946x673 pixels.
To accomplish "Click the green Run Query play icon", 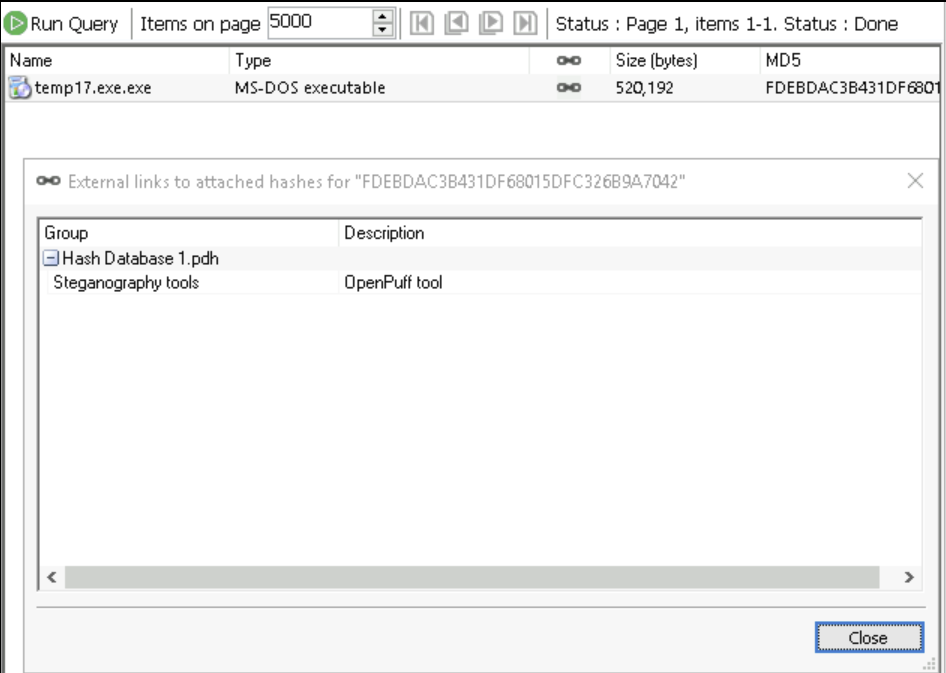I will (15, 24).
